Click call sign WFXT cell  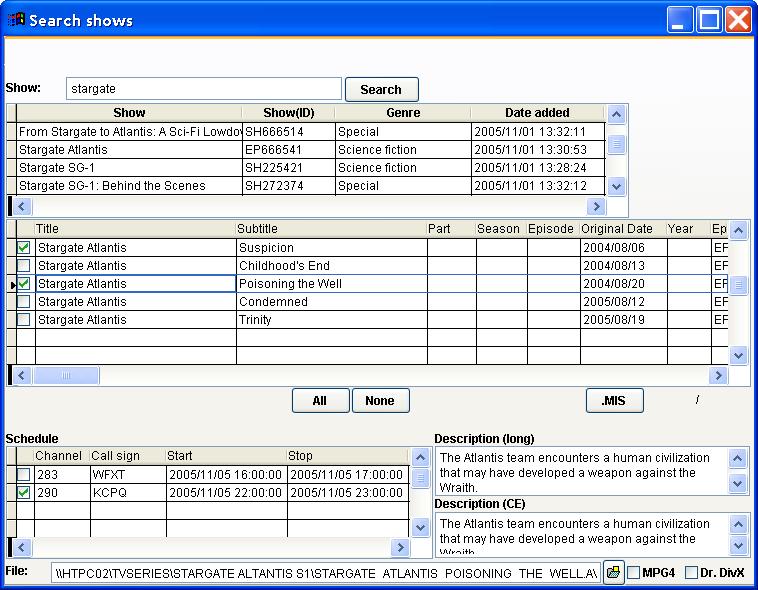point(128,474)
